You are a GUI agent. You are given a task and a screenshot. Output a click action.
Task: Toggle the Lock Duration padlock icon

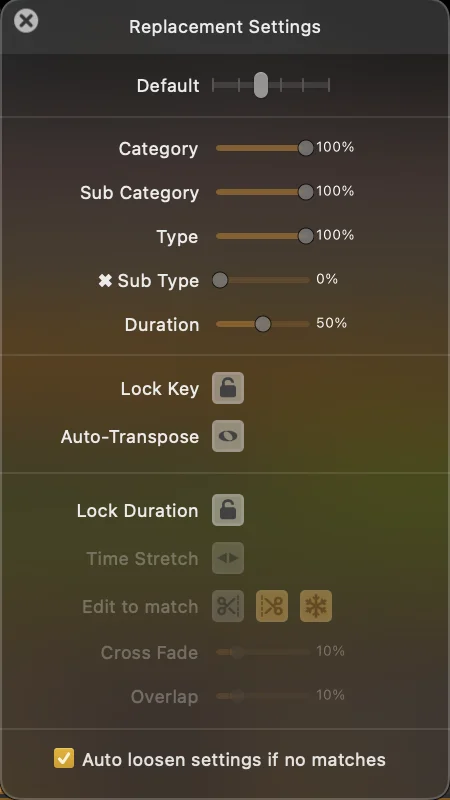tap(228, 510)
